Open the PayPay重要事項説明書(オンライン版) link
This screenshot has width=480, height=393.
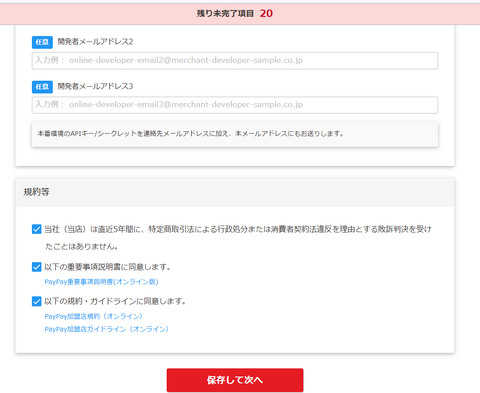(x=101, y=282)
